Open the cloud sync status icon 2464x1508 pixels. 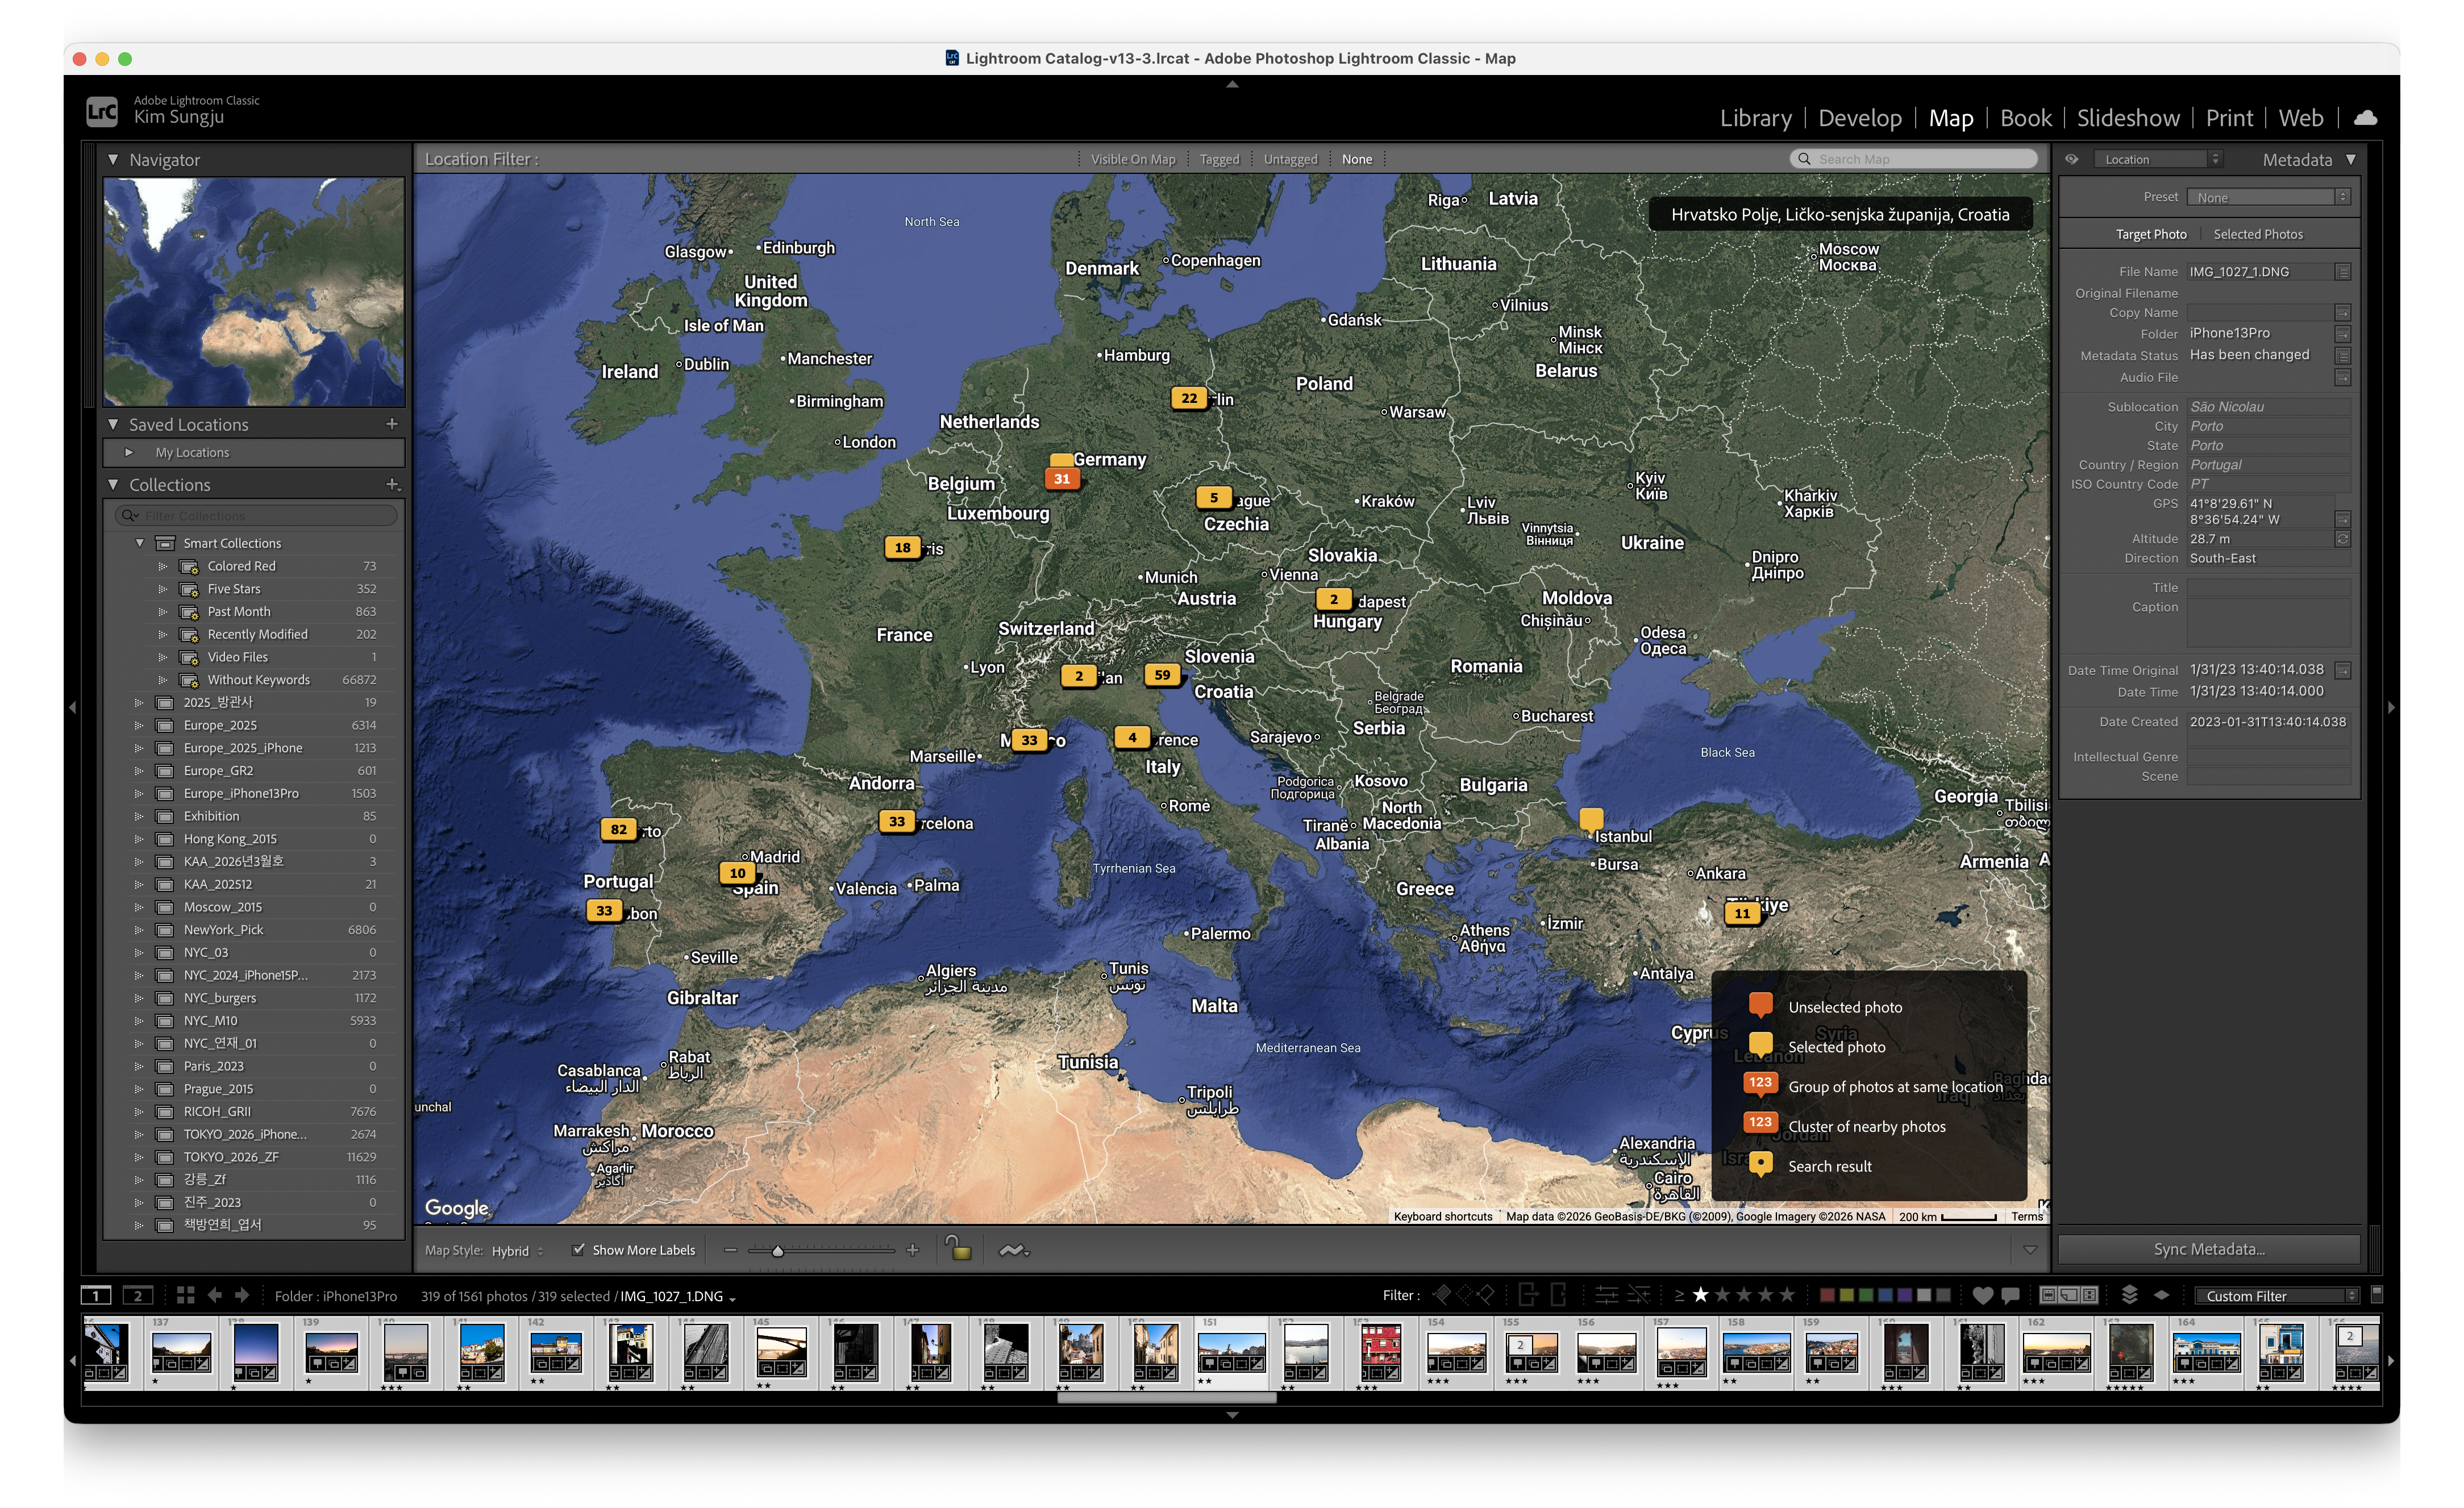coord(2365,118)
